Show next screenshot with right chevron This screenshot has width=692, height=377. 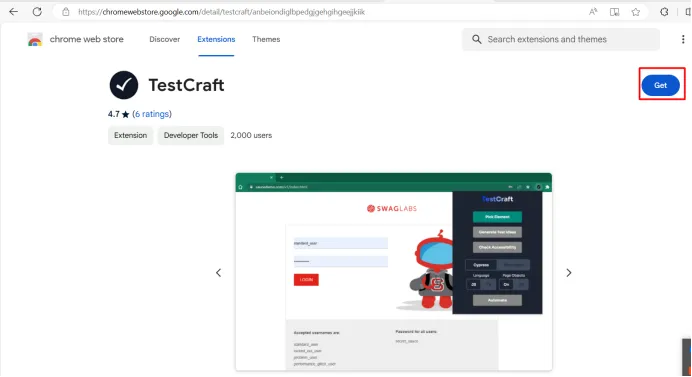click(x=569, y=273)
